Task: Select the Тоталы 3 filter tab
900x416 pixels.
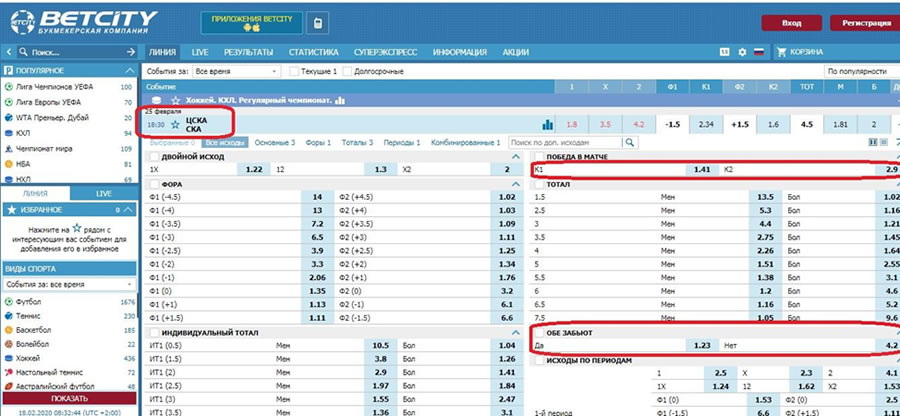Action: point(358,142)
